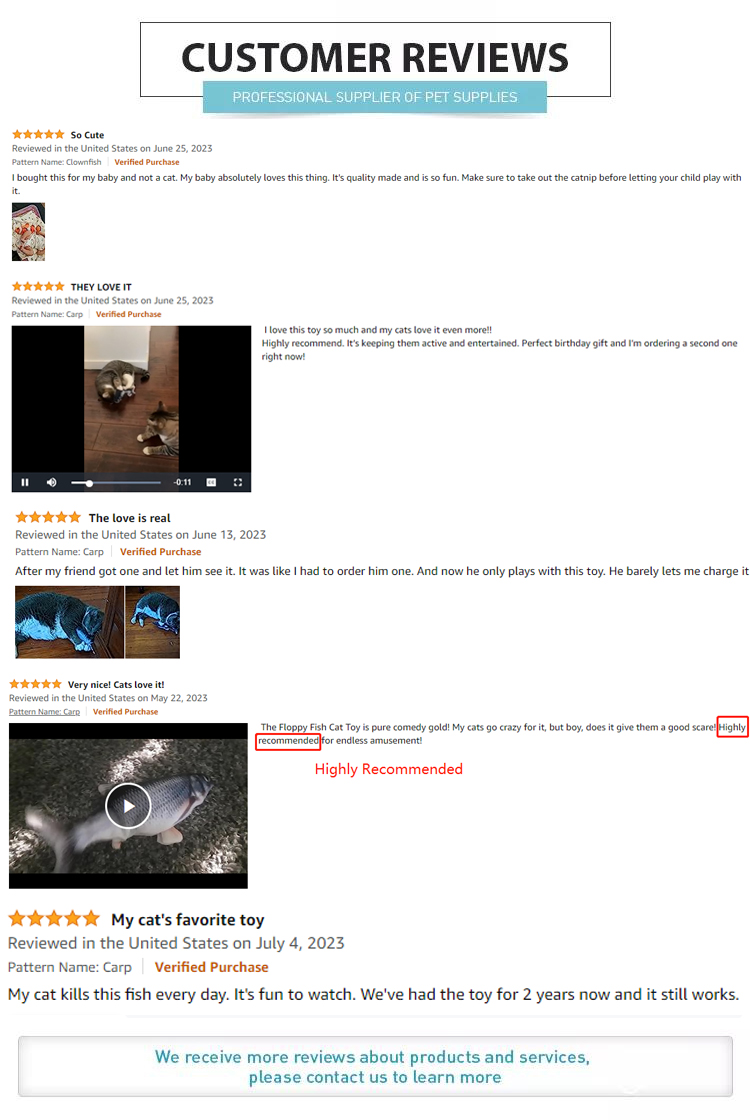Click the red-boxed 'recommended' highlight
Viewport: 750px width, 1120px height.
click(x=289, y=741)
